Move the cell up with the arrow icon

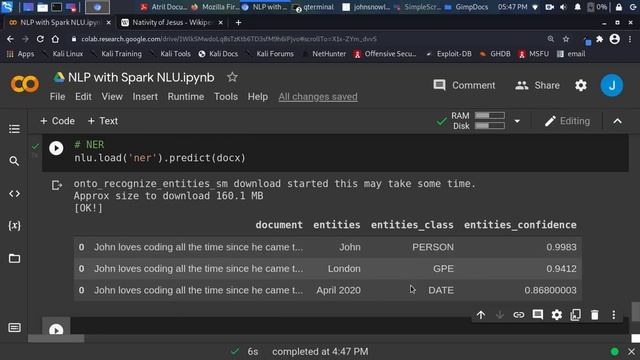(481, 315)
